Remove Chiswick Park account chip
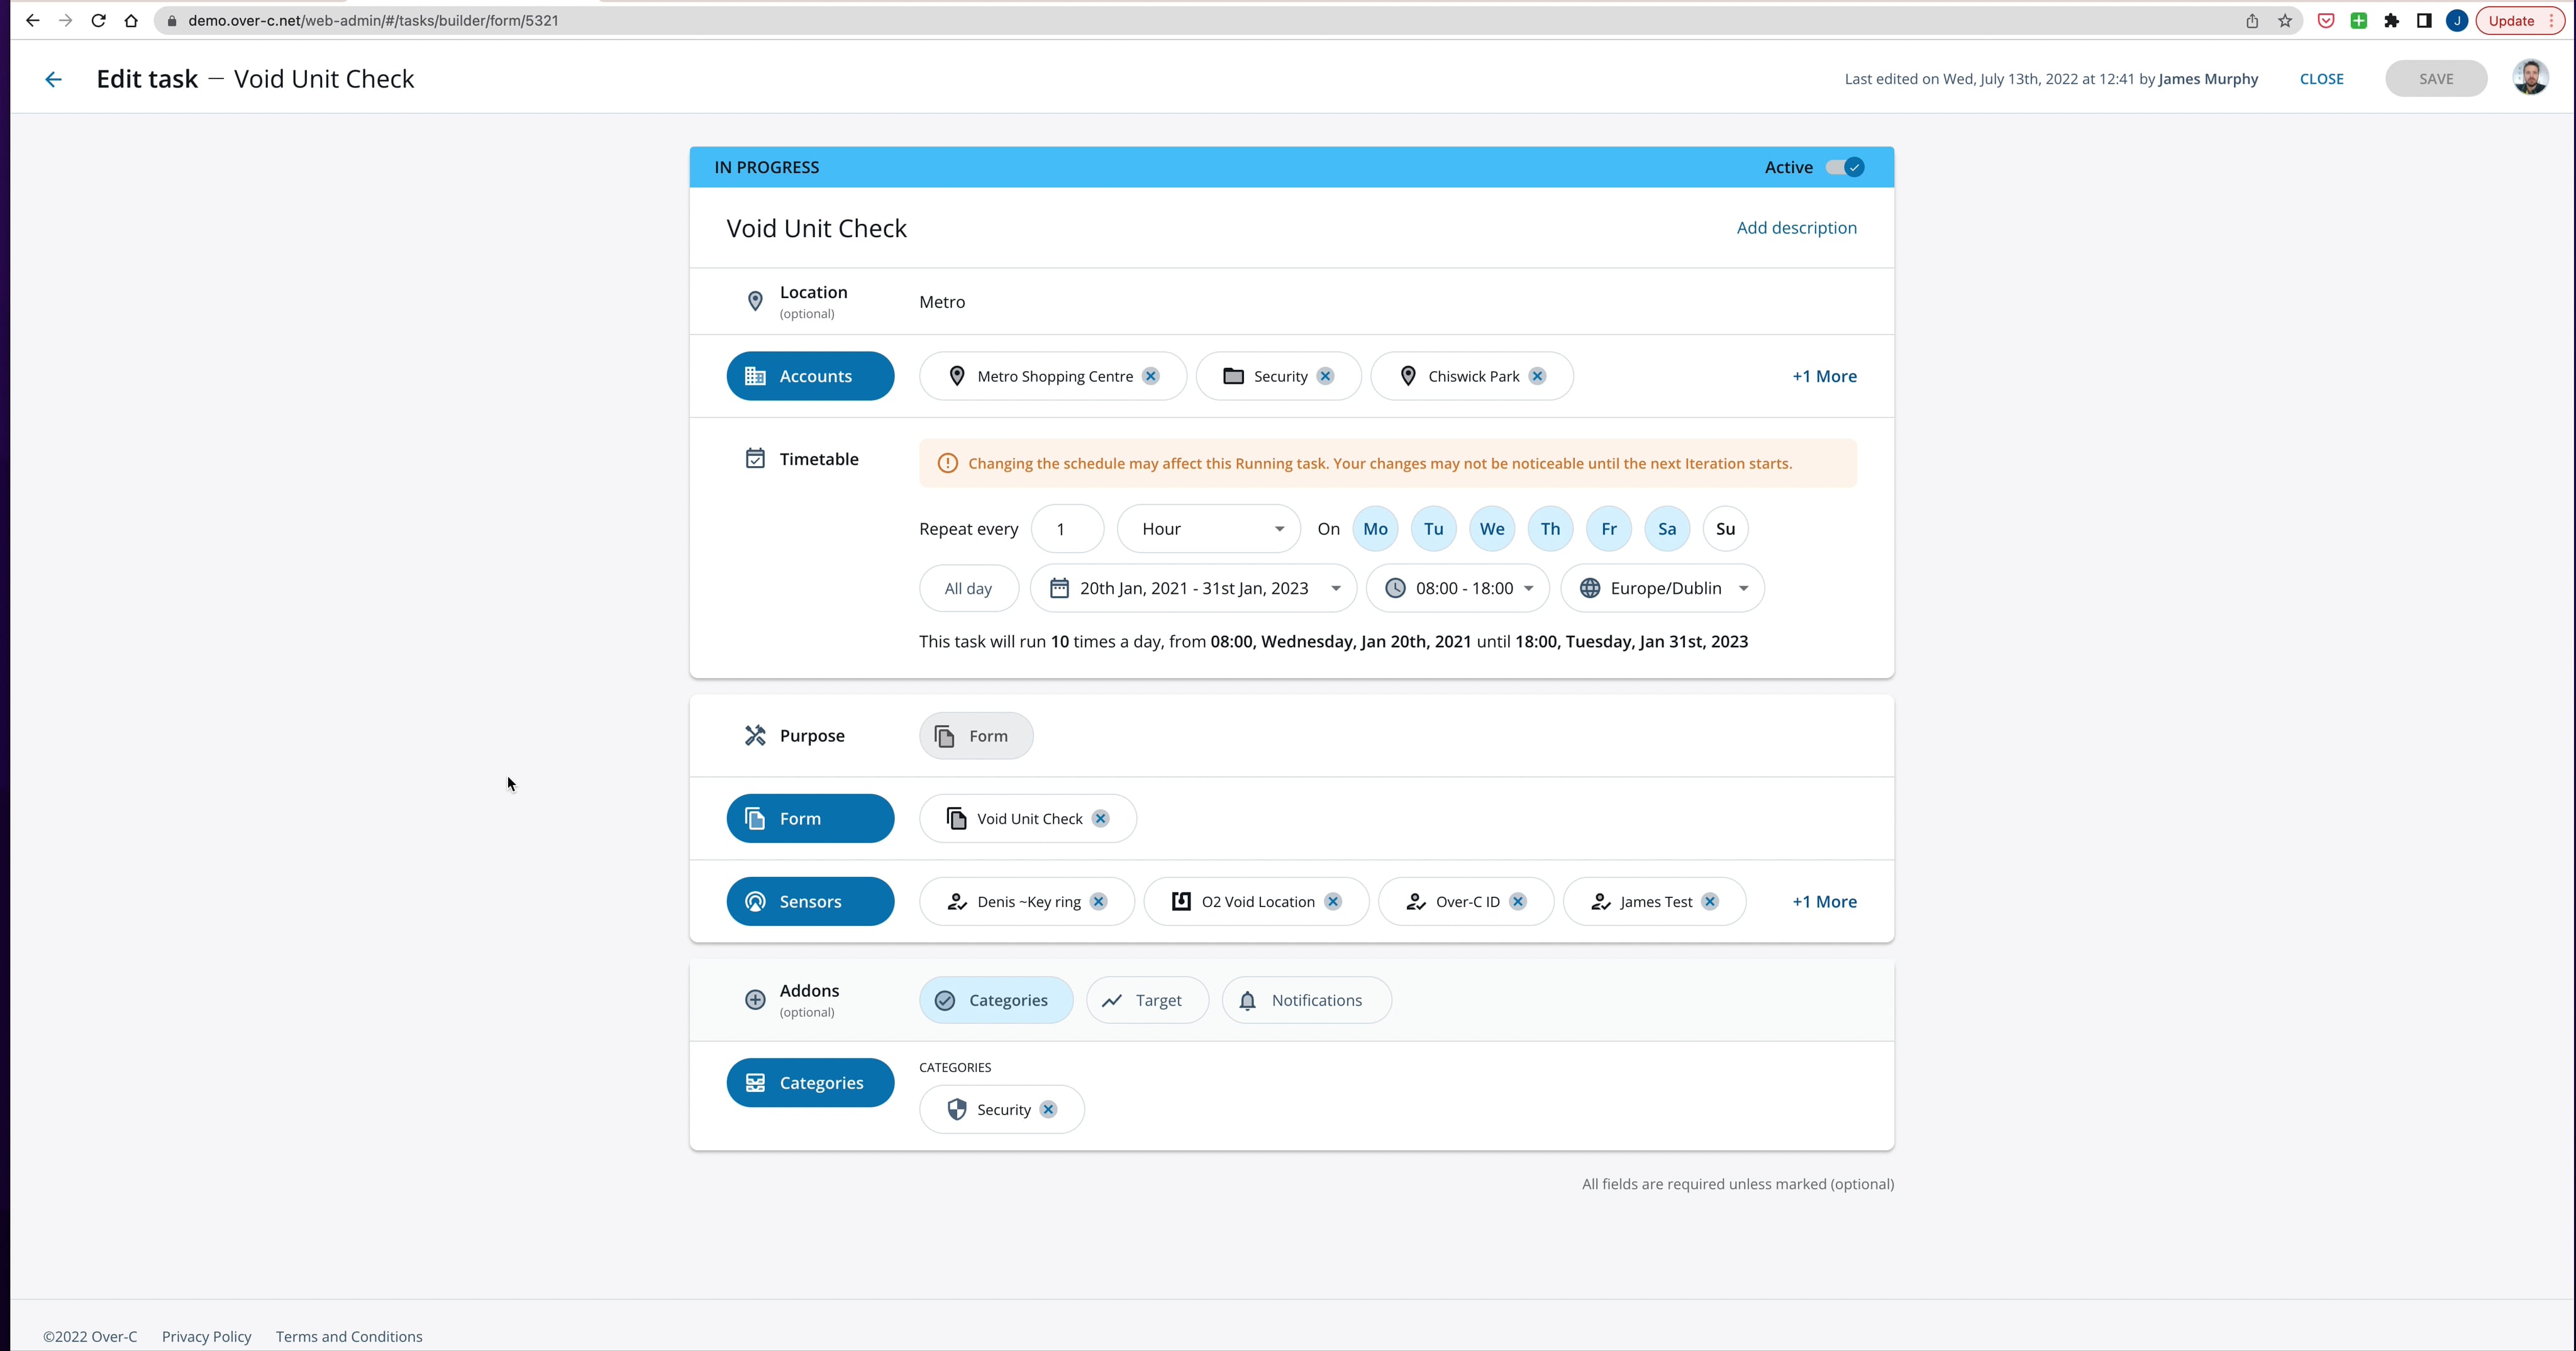Screen dimensions: 2576x1351 click(x=1537, y=376)
